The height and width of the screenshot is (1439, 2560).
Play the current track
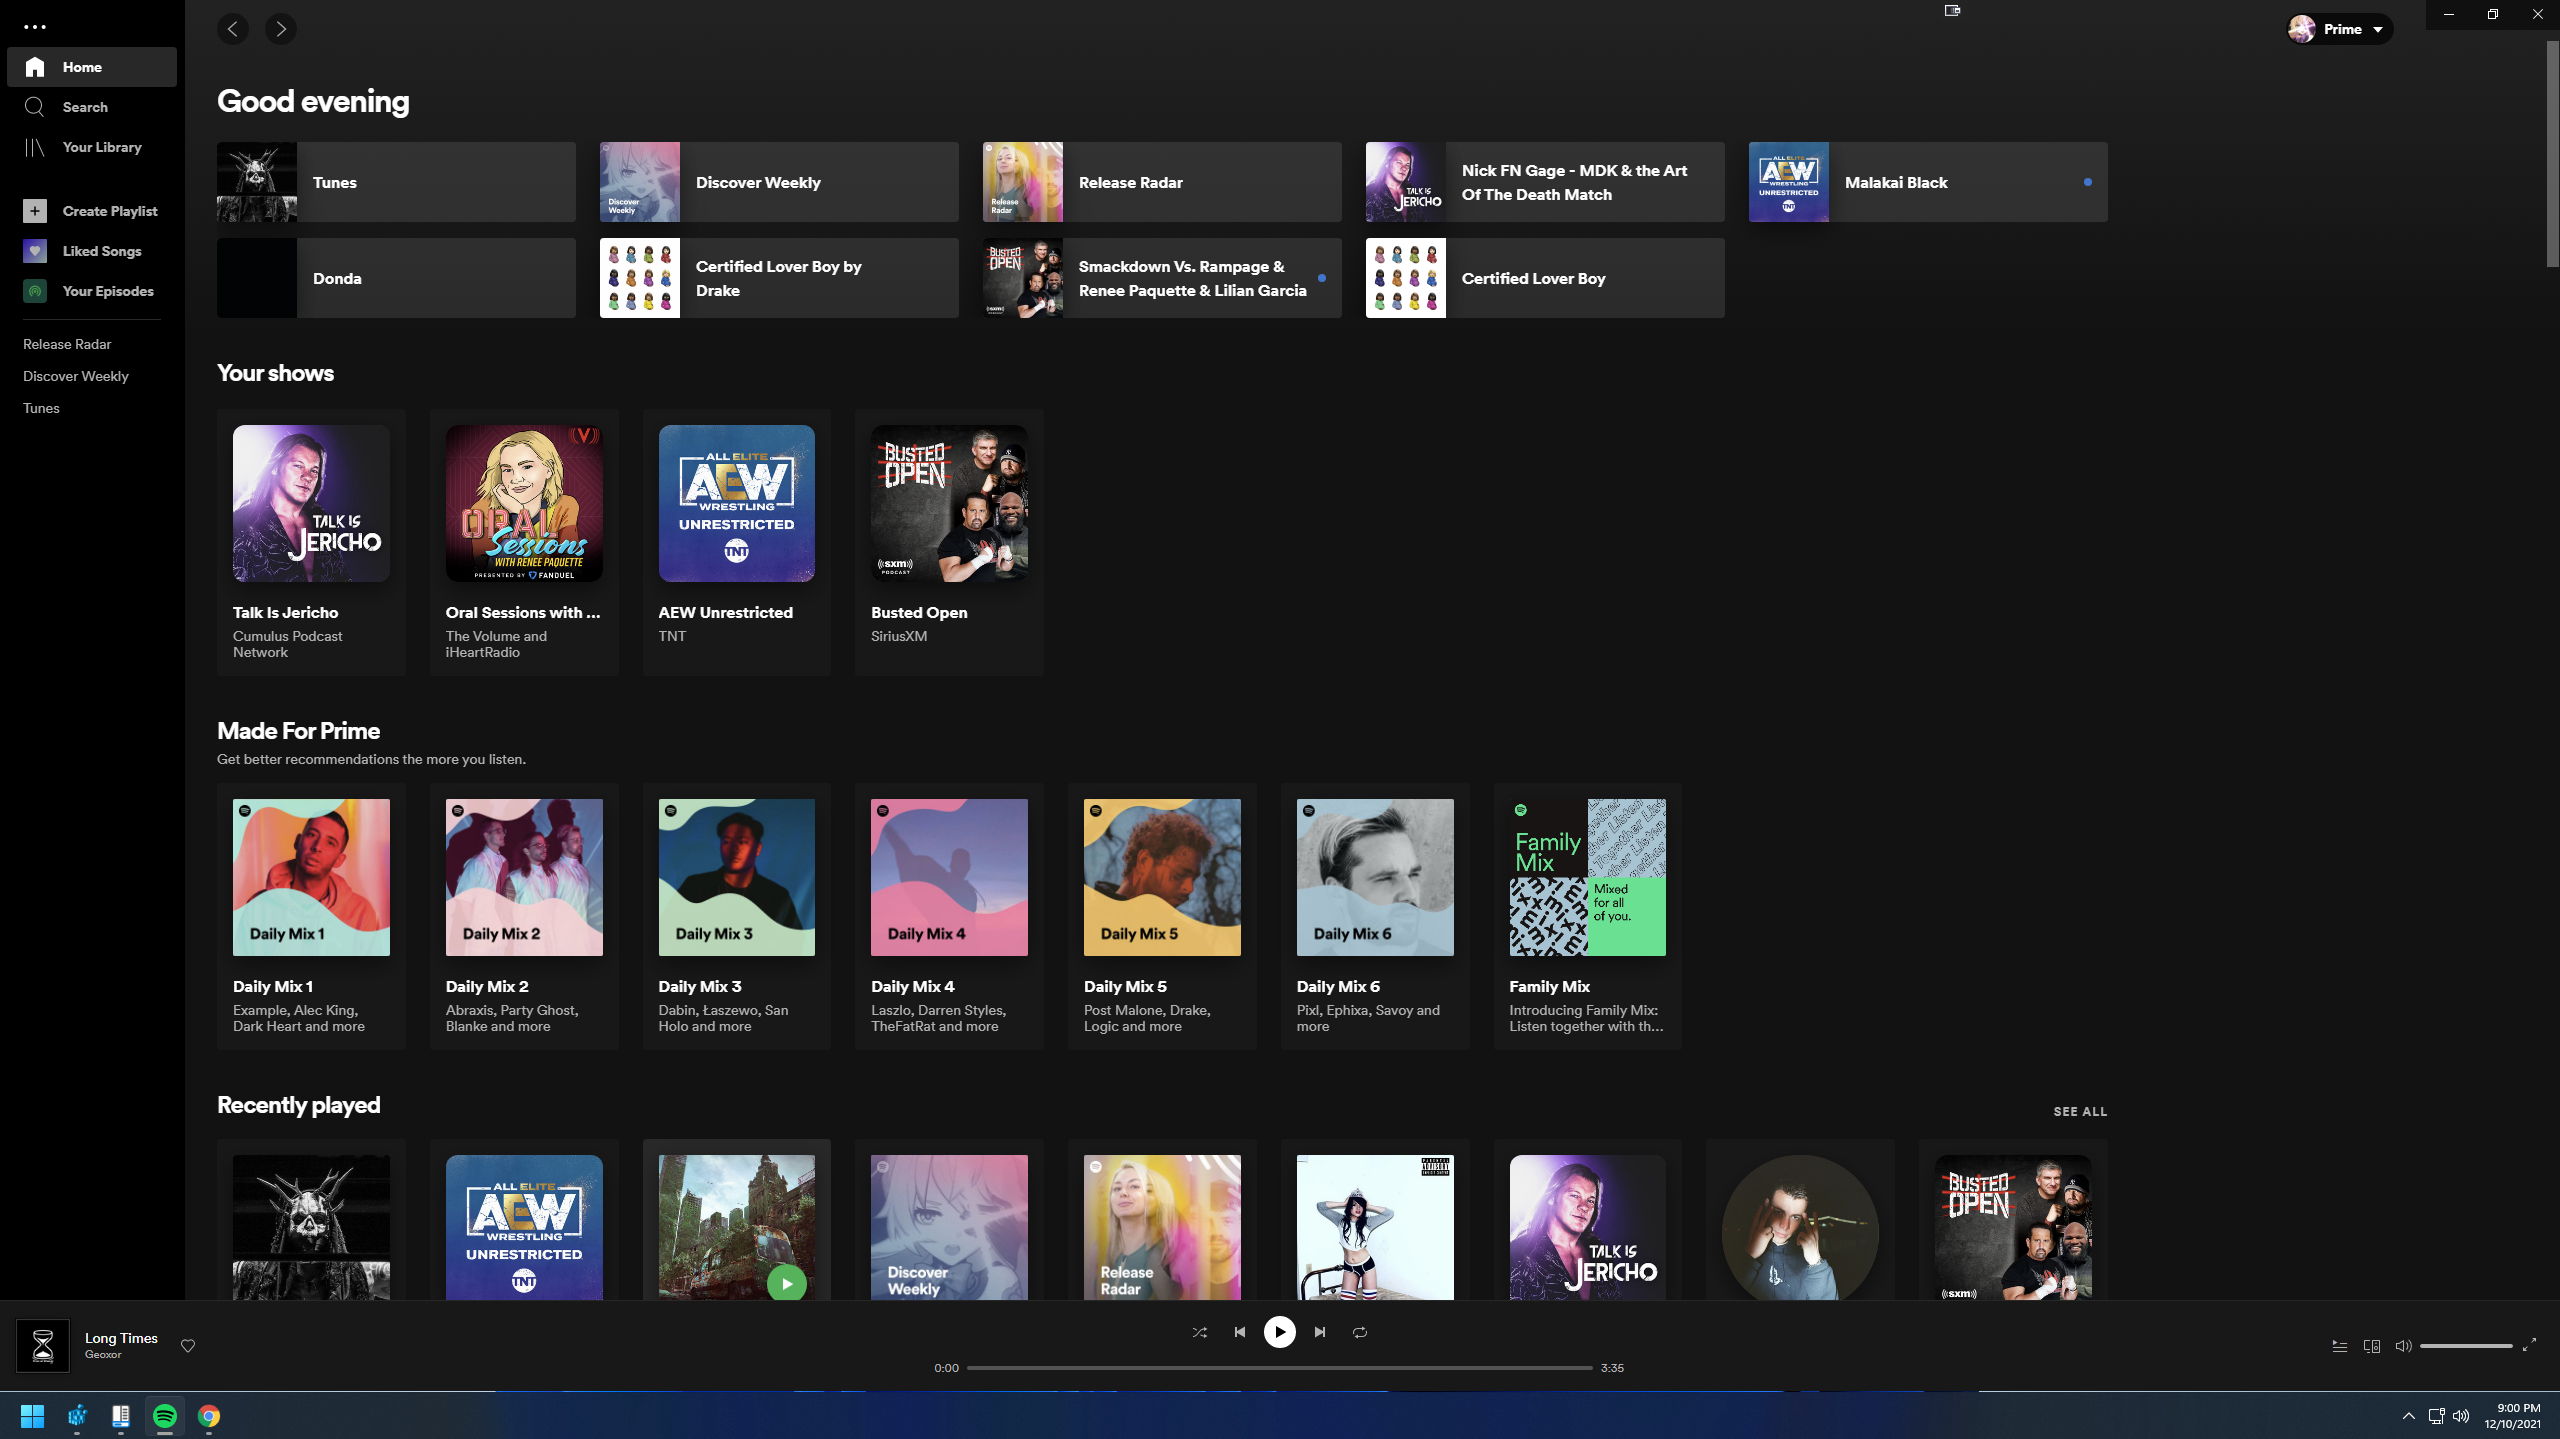(1280, 1332)
